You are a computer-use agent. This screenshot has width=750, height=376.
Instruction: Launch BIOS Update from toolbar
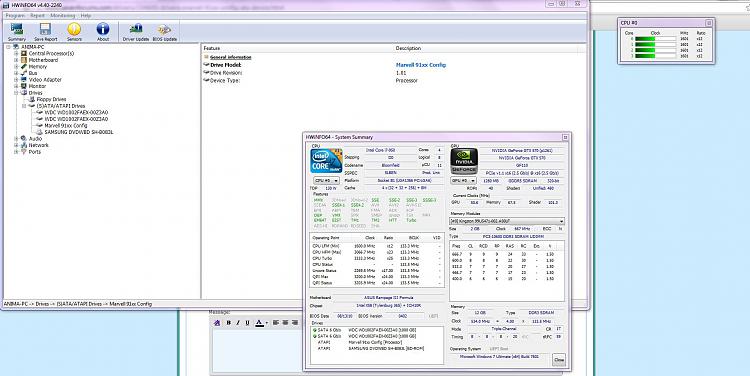click(x=165, y=32)
